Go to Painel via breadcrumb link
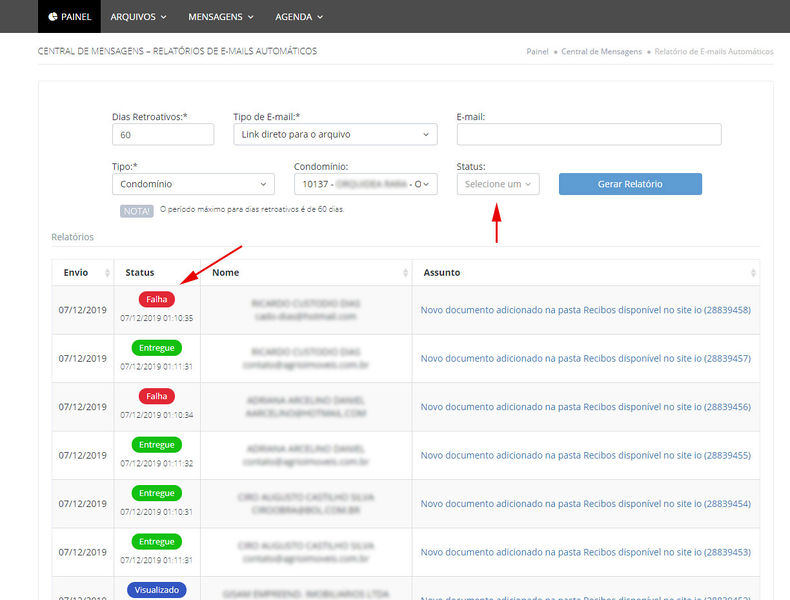 [x=537, y=51]
